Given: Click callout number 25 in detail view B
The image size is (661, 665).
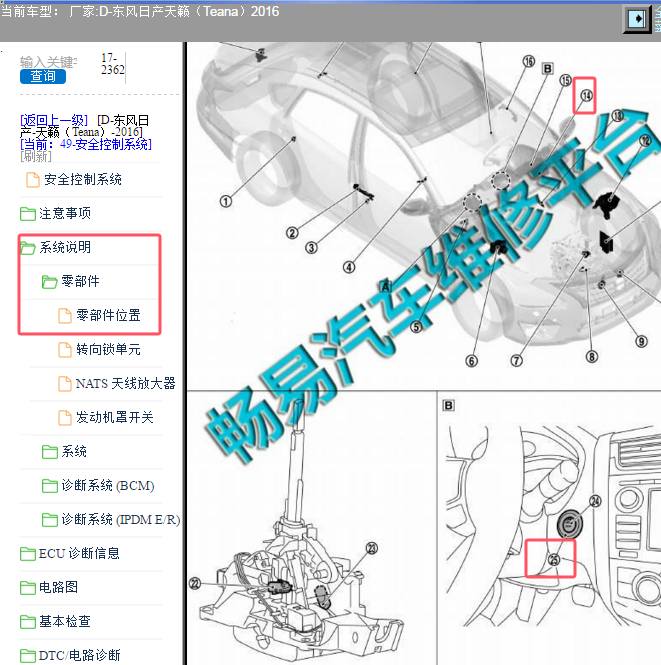Looking at the screenshot, I should (x=554, y=560).
